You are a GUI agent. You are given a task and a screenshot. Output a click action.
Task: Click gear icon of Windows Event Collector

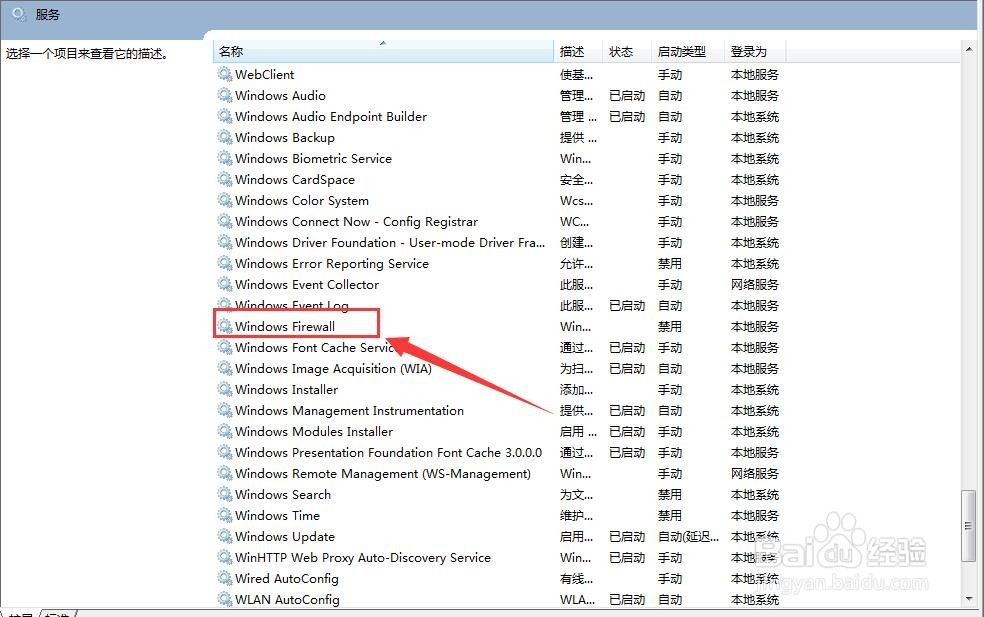225,284
